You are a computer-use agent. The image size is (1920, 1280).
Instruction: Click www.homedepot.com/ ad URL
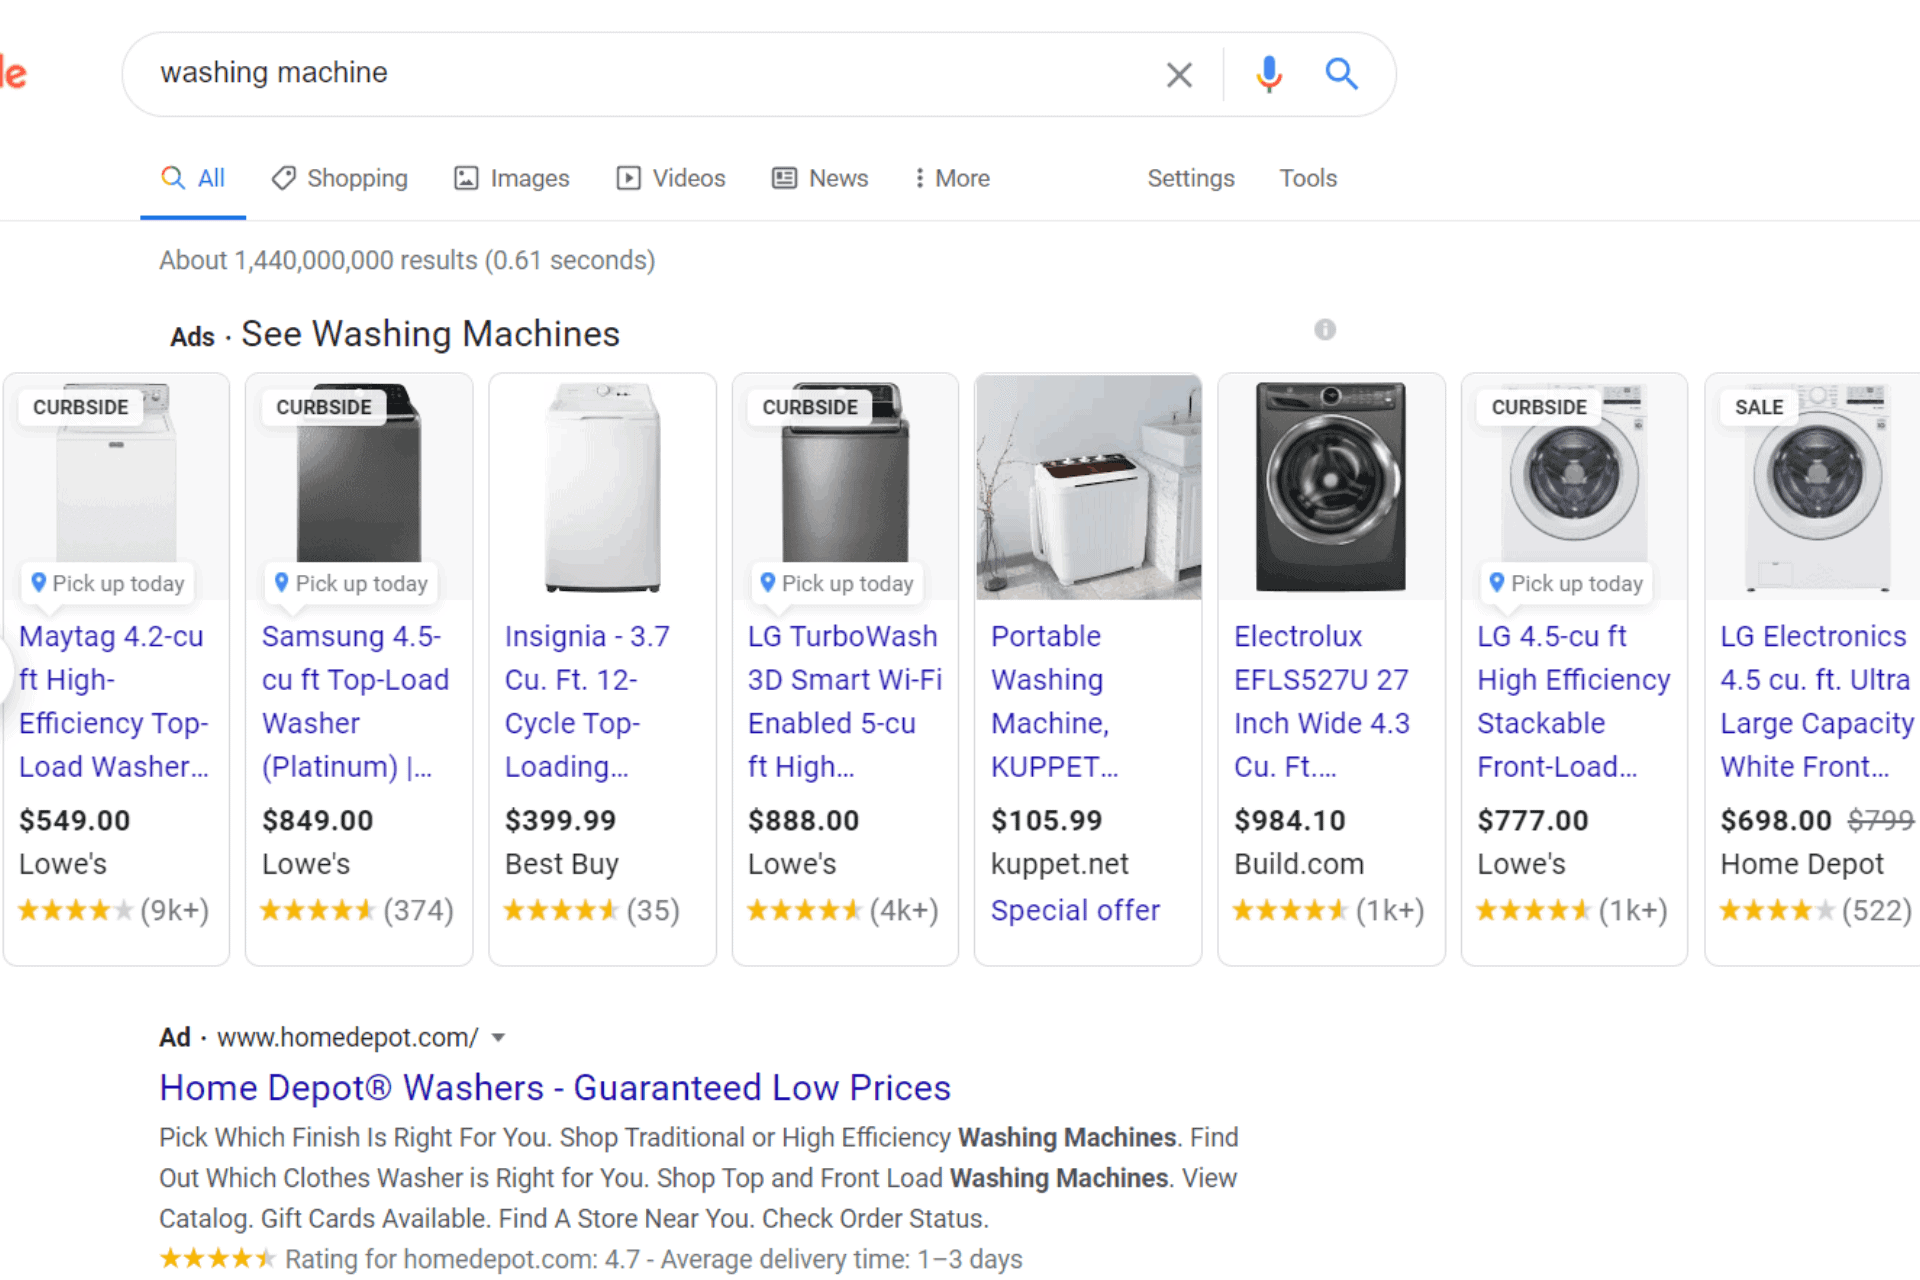click(x=348, y=1037)
